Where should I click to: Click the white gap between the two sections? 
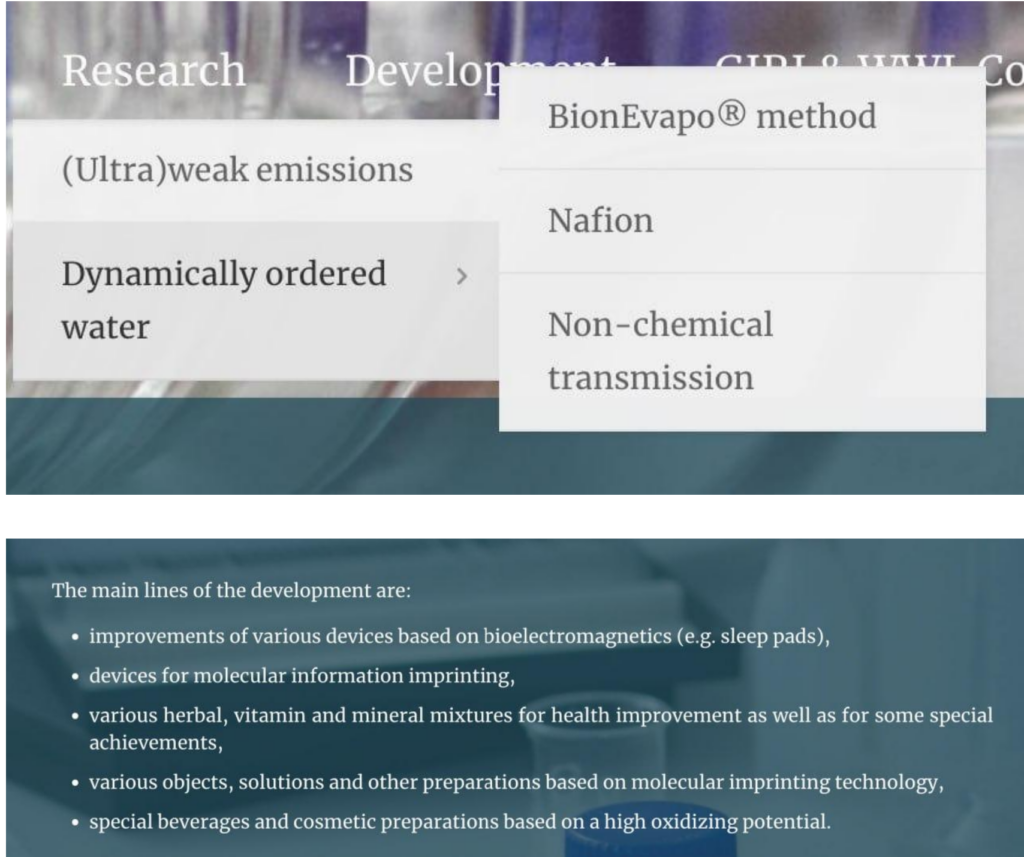point(512,516)
